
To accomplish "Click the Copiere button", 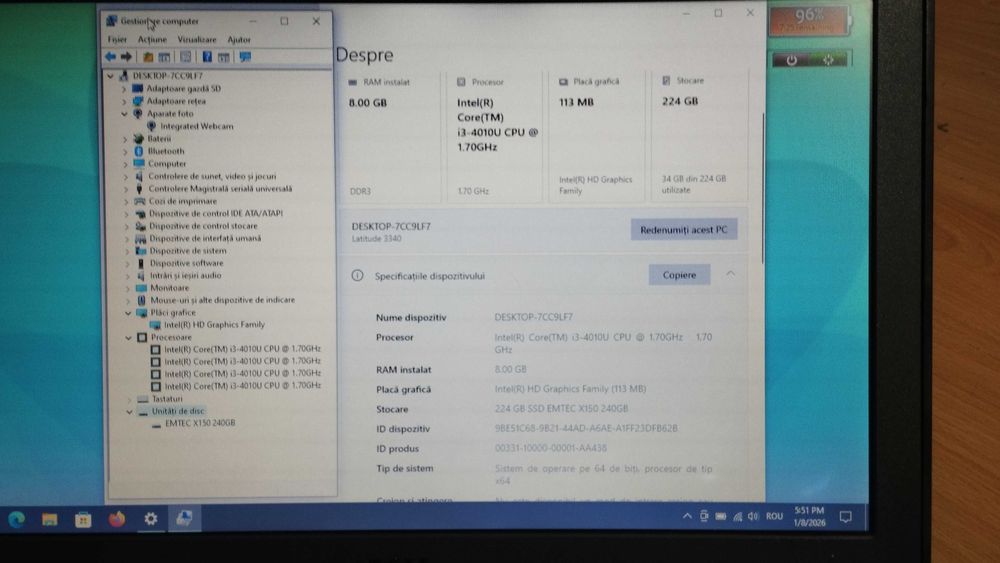I will 679,275.
